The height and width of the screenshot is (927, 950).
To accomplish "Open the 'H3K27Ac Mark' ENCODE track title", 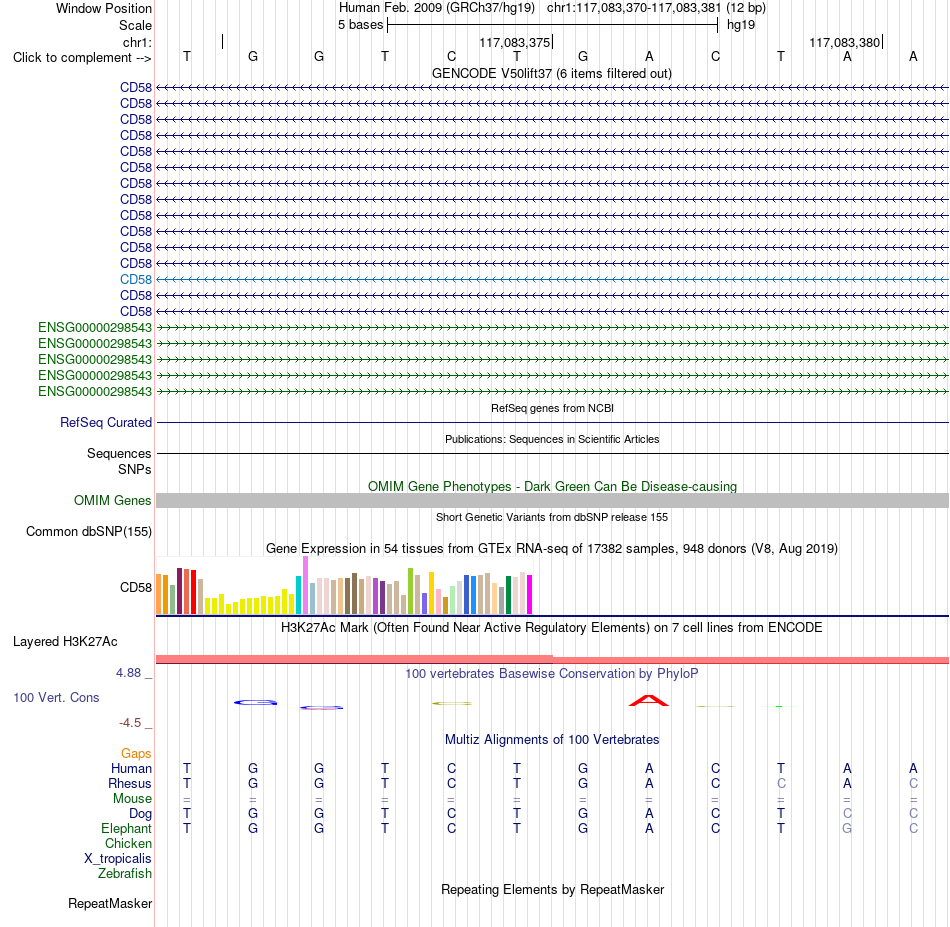I will (x=552, y=628).
